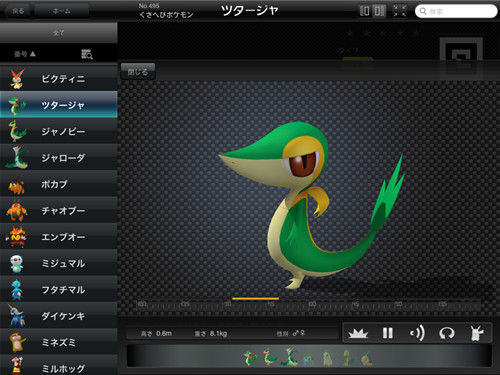Select ジャノビー in the Pokémon list

click(59, 131)
